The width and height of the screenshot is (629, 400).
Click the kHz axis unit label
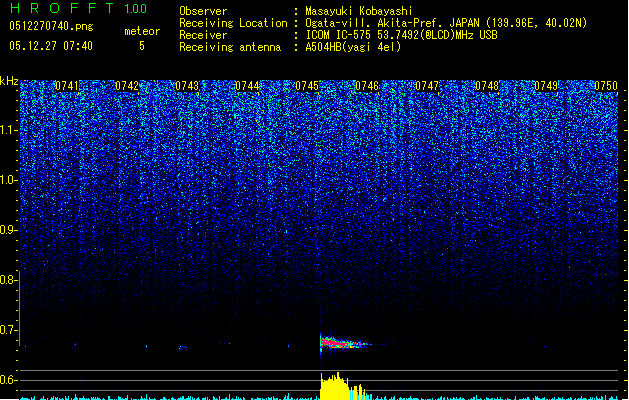coord(9,81)
